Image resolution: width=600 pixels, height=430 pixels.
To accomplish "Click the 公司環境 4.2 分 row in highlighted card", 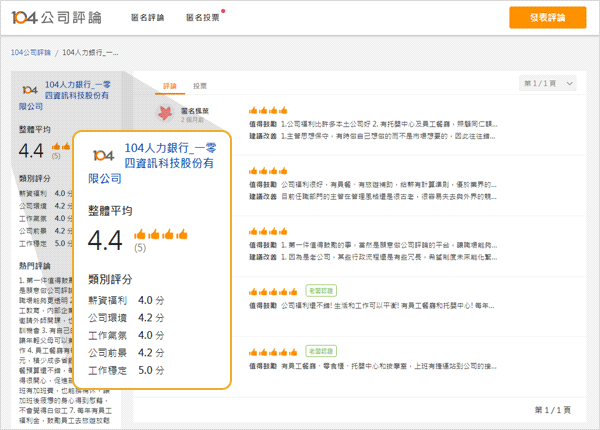I will (x=126, y=318).
